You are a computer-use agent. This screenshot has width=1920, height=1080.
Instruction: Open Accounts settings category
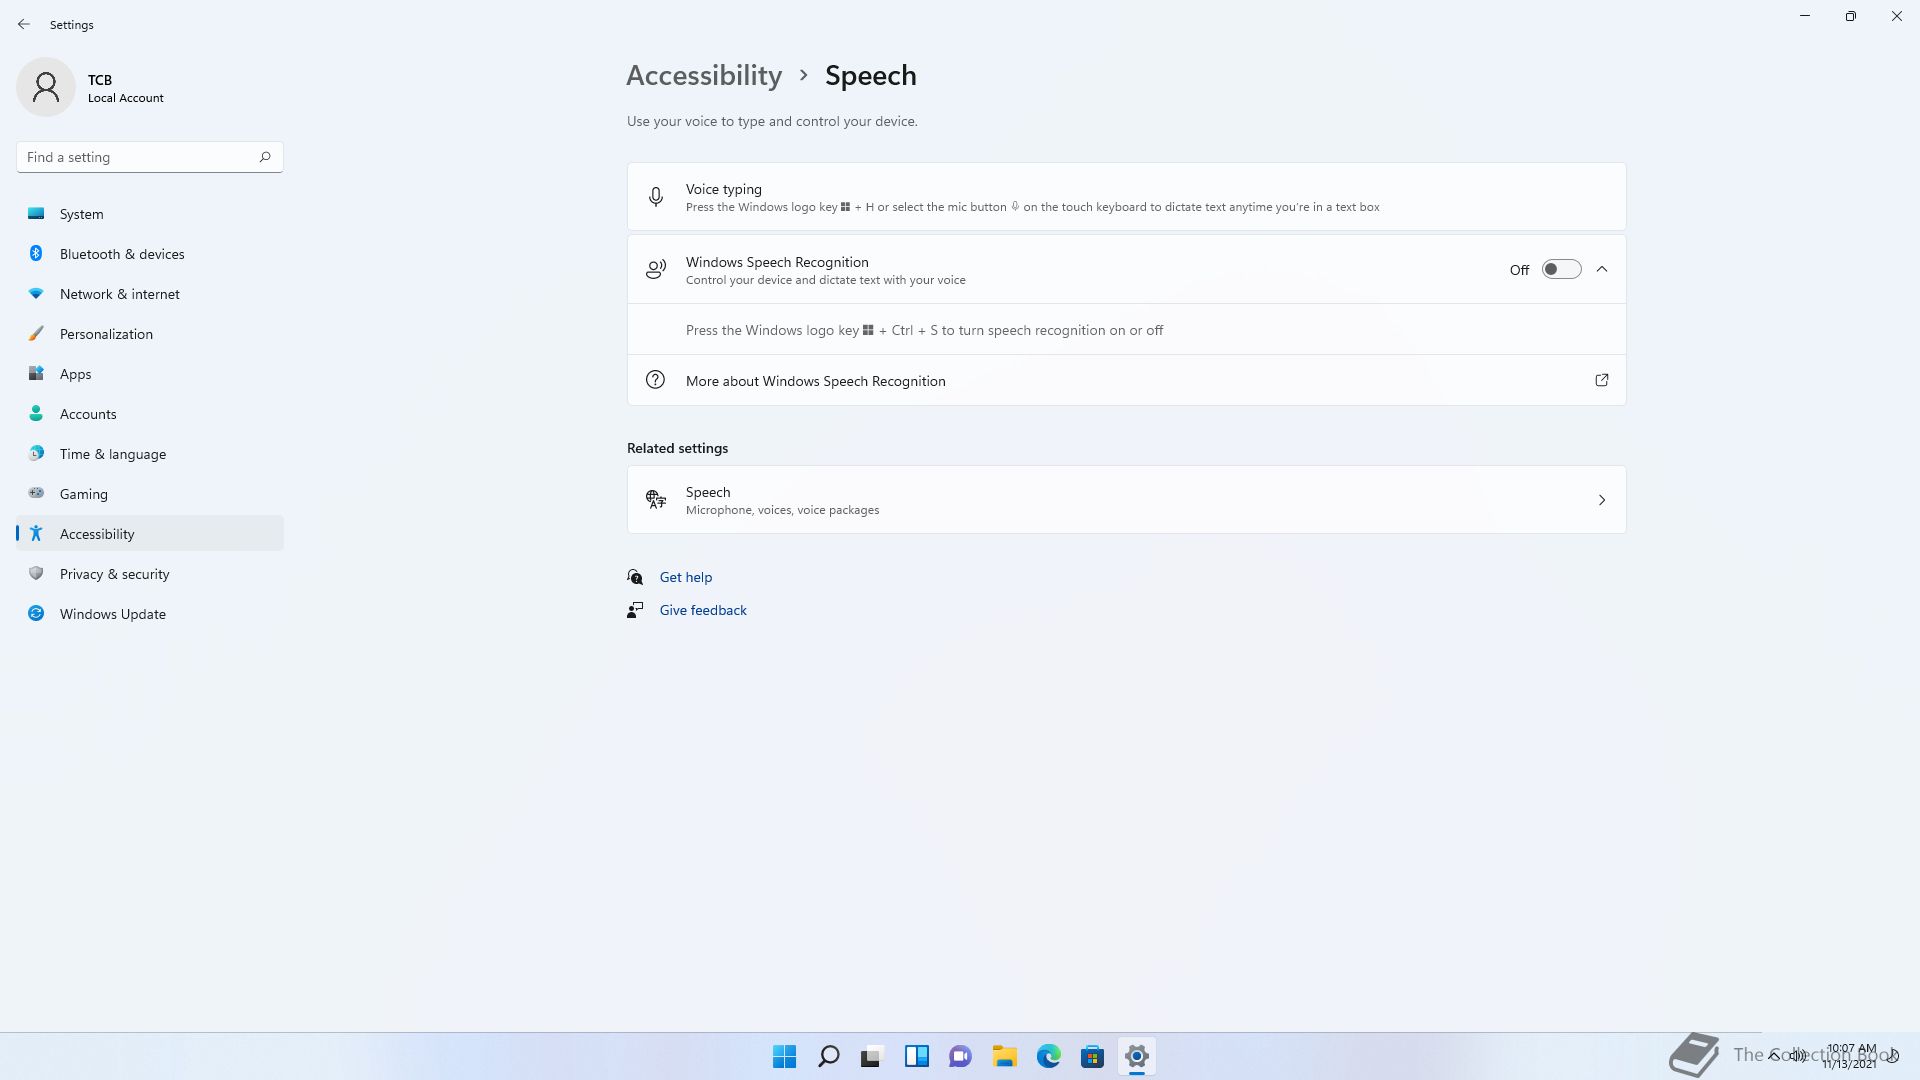[150, 414]
